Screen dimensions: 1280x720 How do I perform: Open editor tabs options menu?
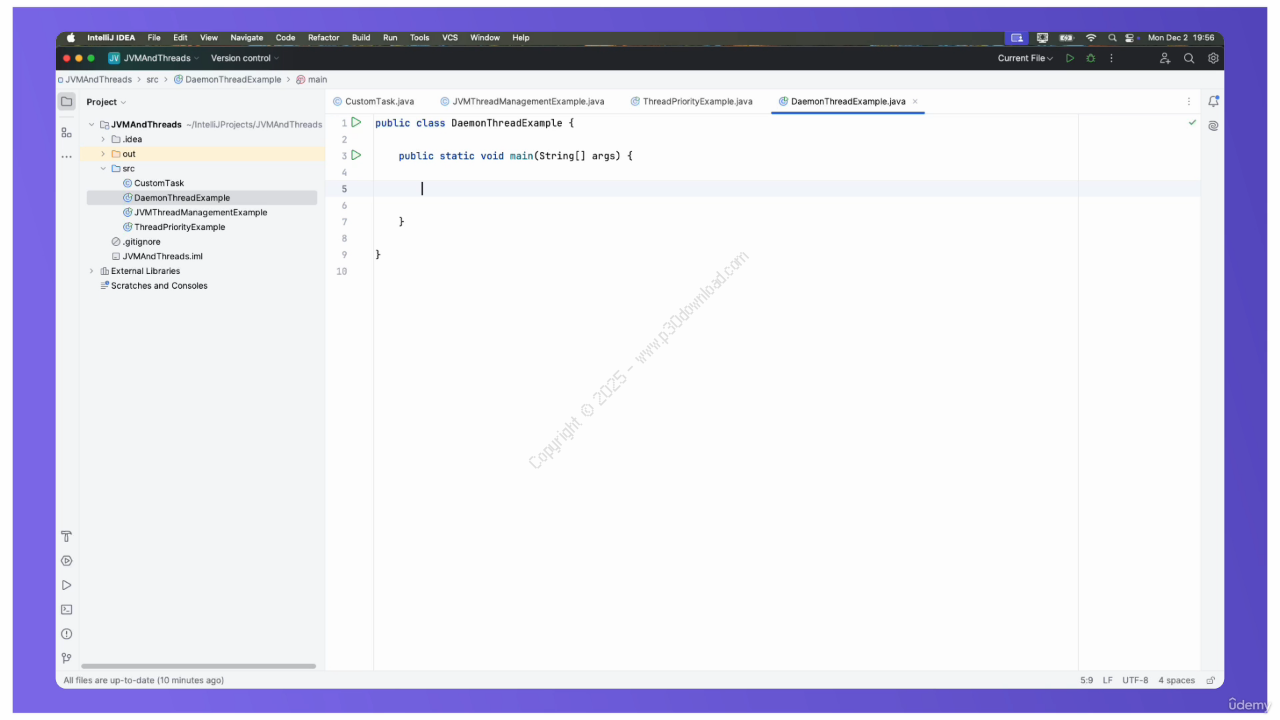1189,101
